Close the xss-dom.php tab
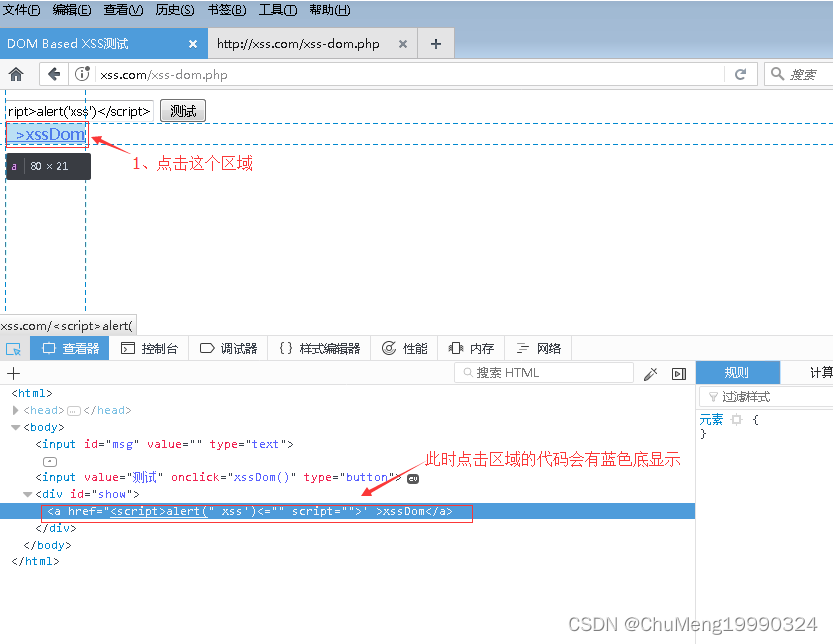 [403, 44]
